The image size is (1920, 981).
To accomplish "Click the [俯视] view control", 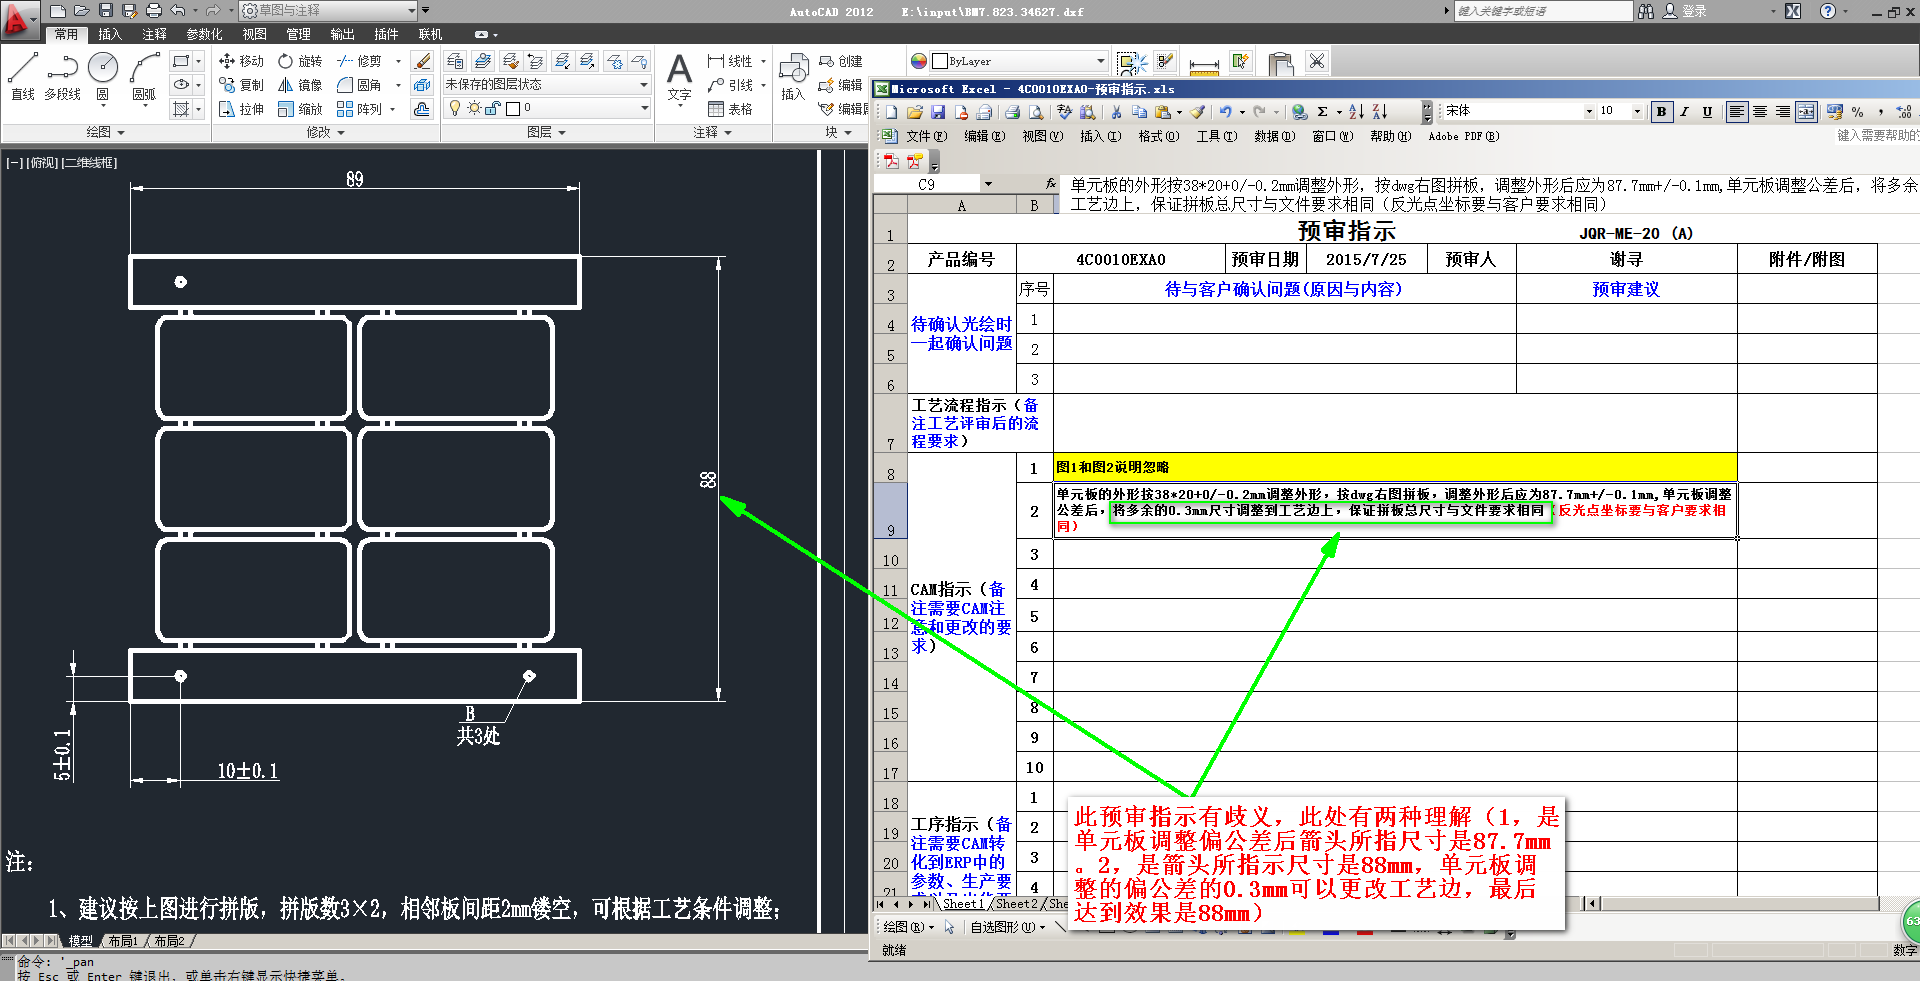I will (x=43, y=163).
